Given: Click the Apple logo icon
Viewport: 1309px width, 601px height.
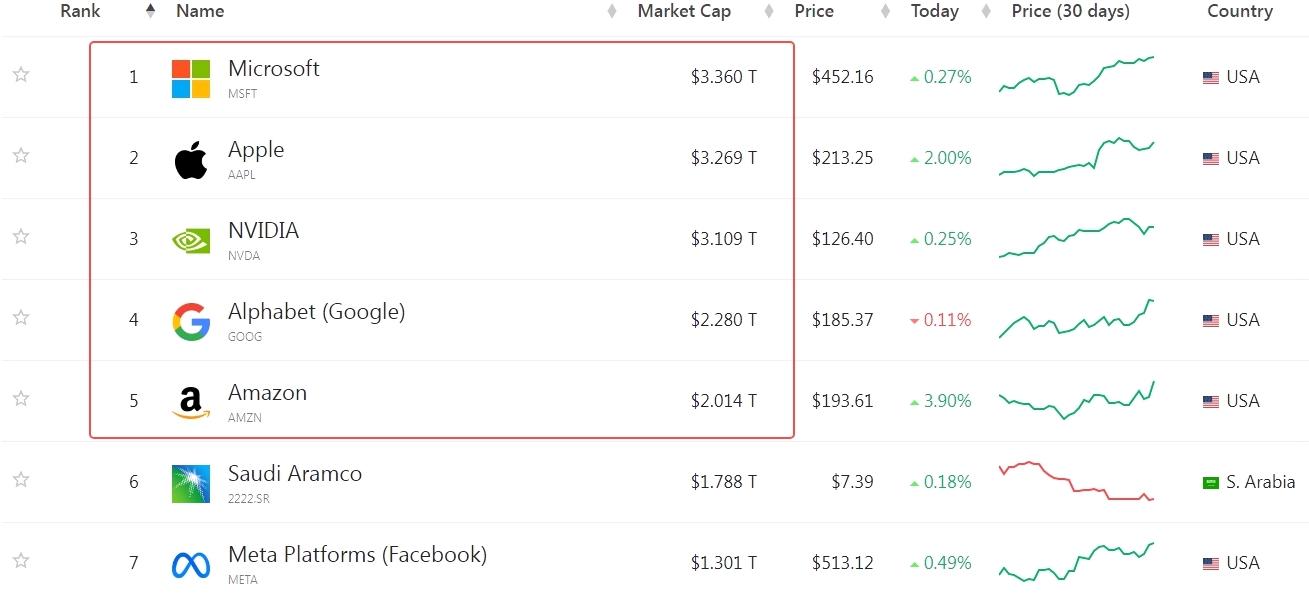Looking at the screenshot, I should coord(191,160).
